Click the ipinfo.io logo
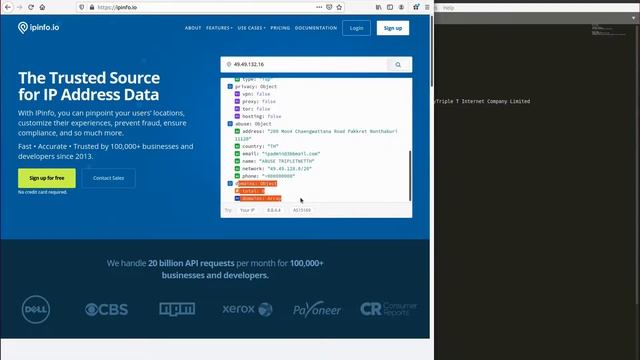Image resolution: width=640 pixels, height=360 pixels. pos(39,27)
